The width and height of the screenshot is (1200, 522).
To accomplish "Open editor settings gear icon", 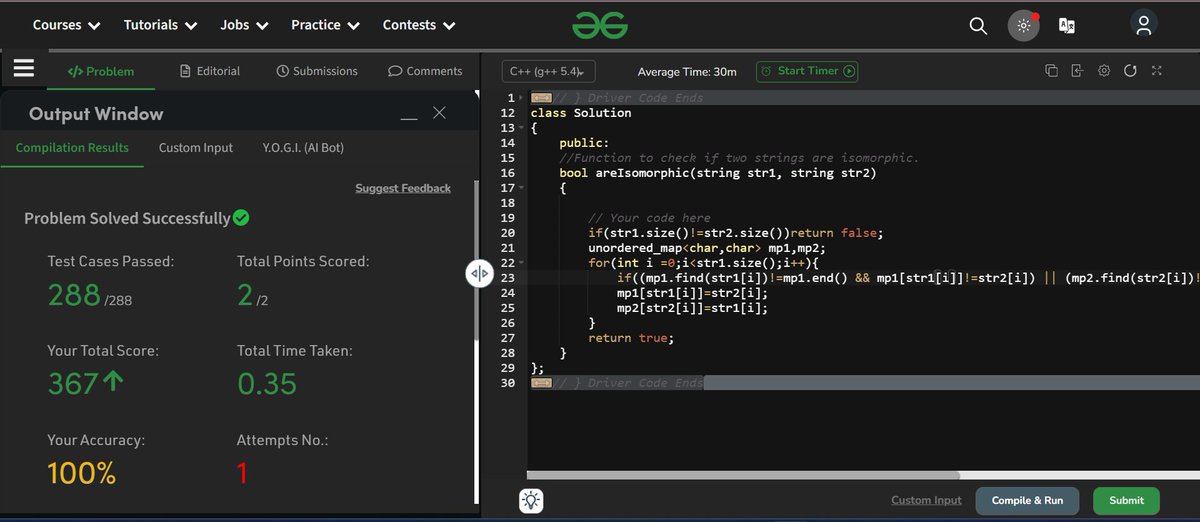I will pyautogui.click(x=1104, y=71).
